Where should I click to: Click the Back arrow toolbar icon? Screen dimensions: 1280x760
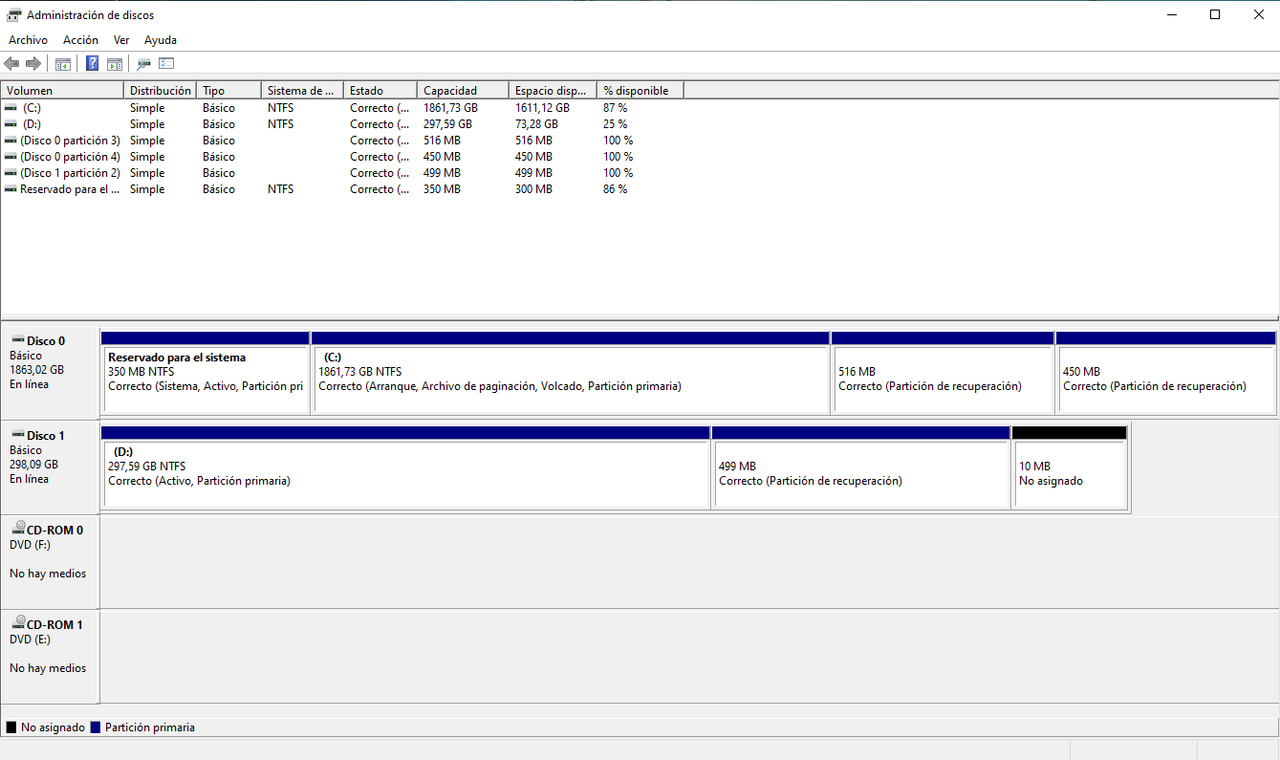click(x=11, y=63)
